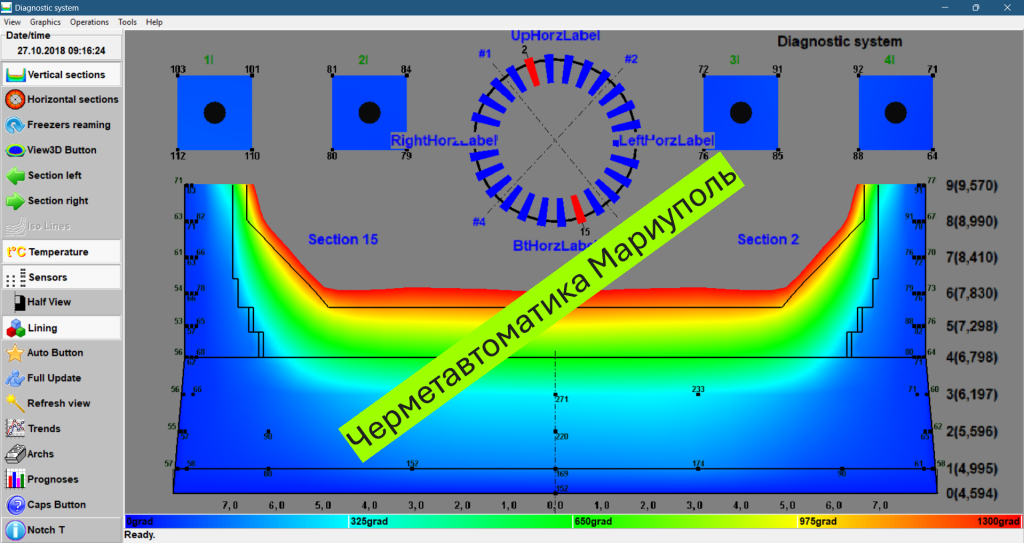Image resolution: width=1024 pixels, height=543 pixels.
Task: Click the Horizontal sections icon
Action: tap(15, 99)
